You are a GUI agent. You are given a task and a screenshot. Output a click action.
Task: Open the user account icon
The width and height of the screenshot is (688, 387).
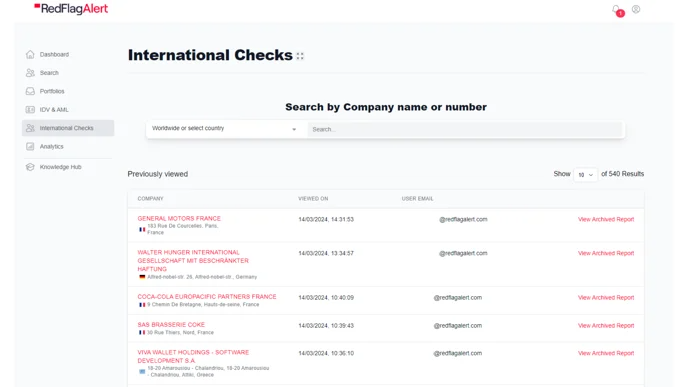[x=636, y=9]
